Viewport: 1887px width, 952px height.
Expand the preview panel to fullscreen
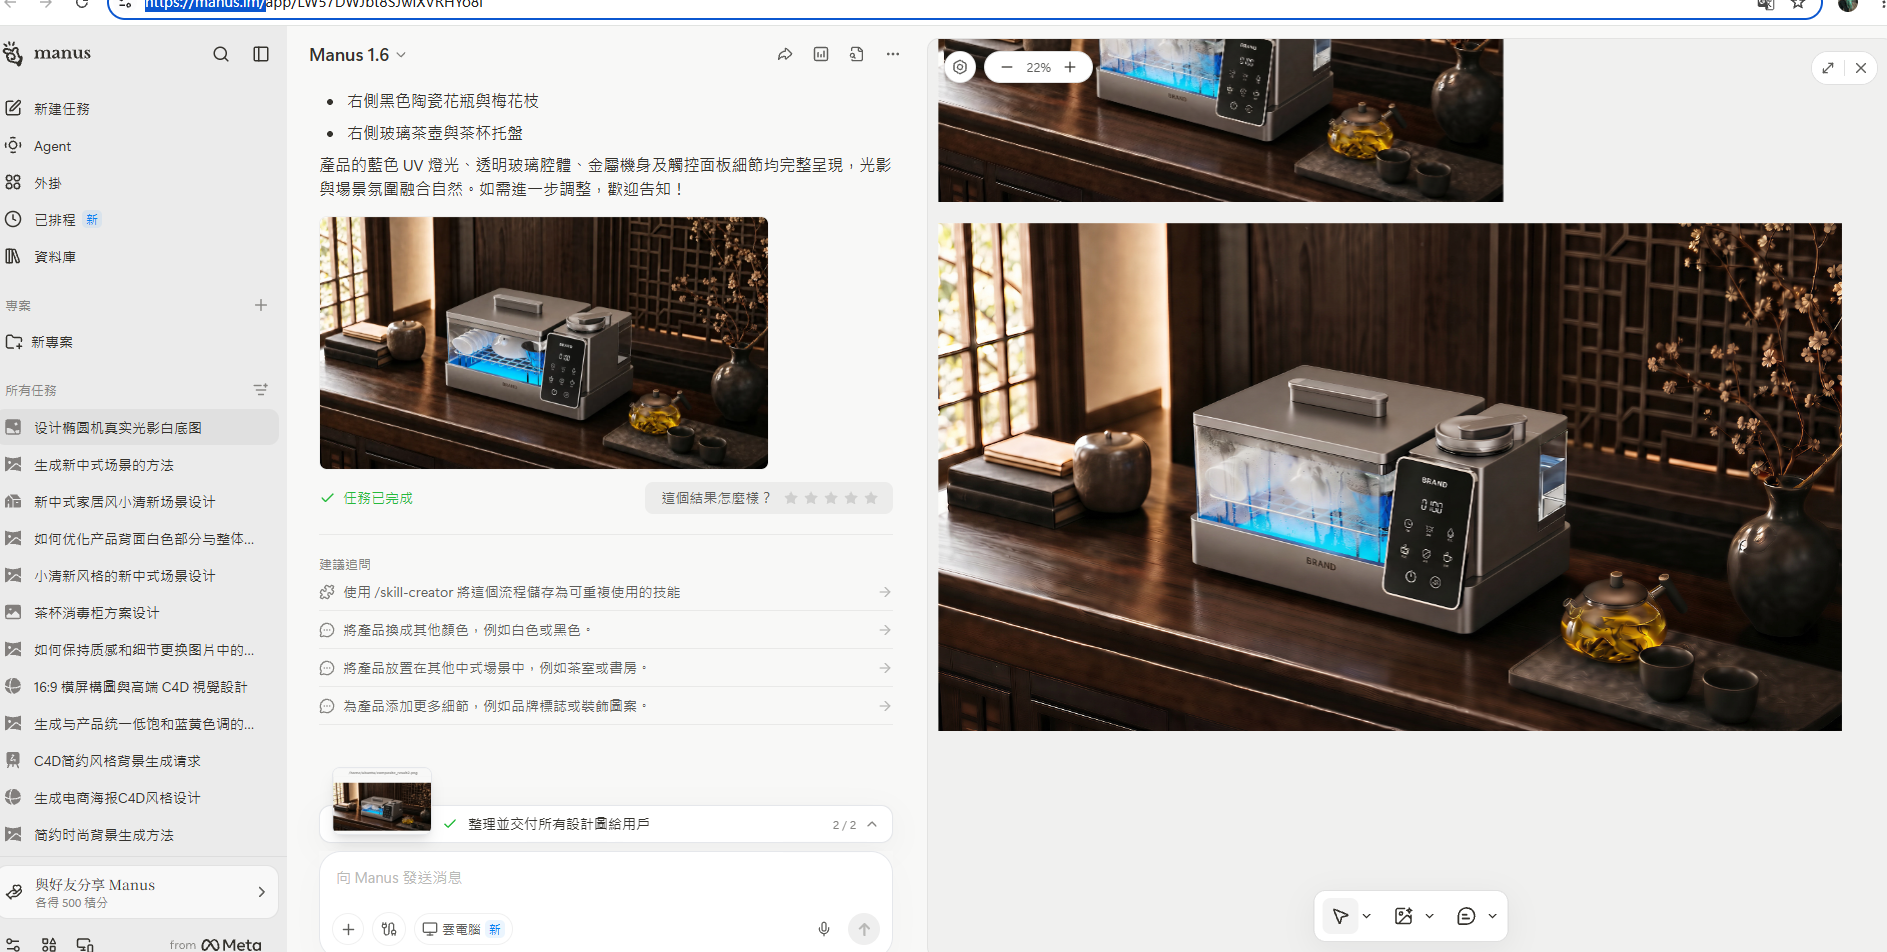1828,68
